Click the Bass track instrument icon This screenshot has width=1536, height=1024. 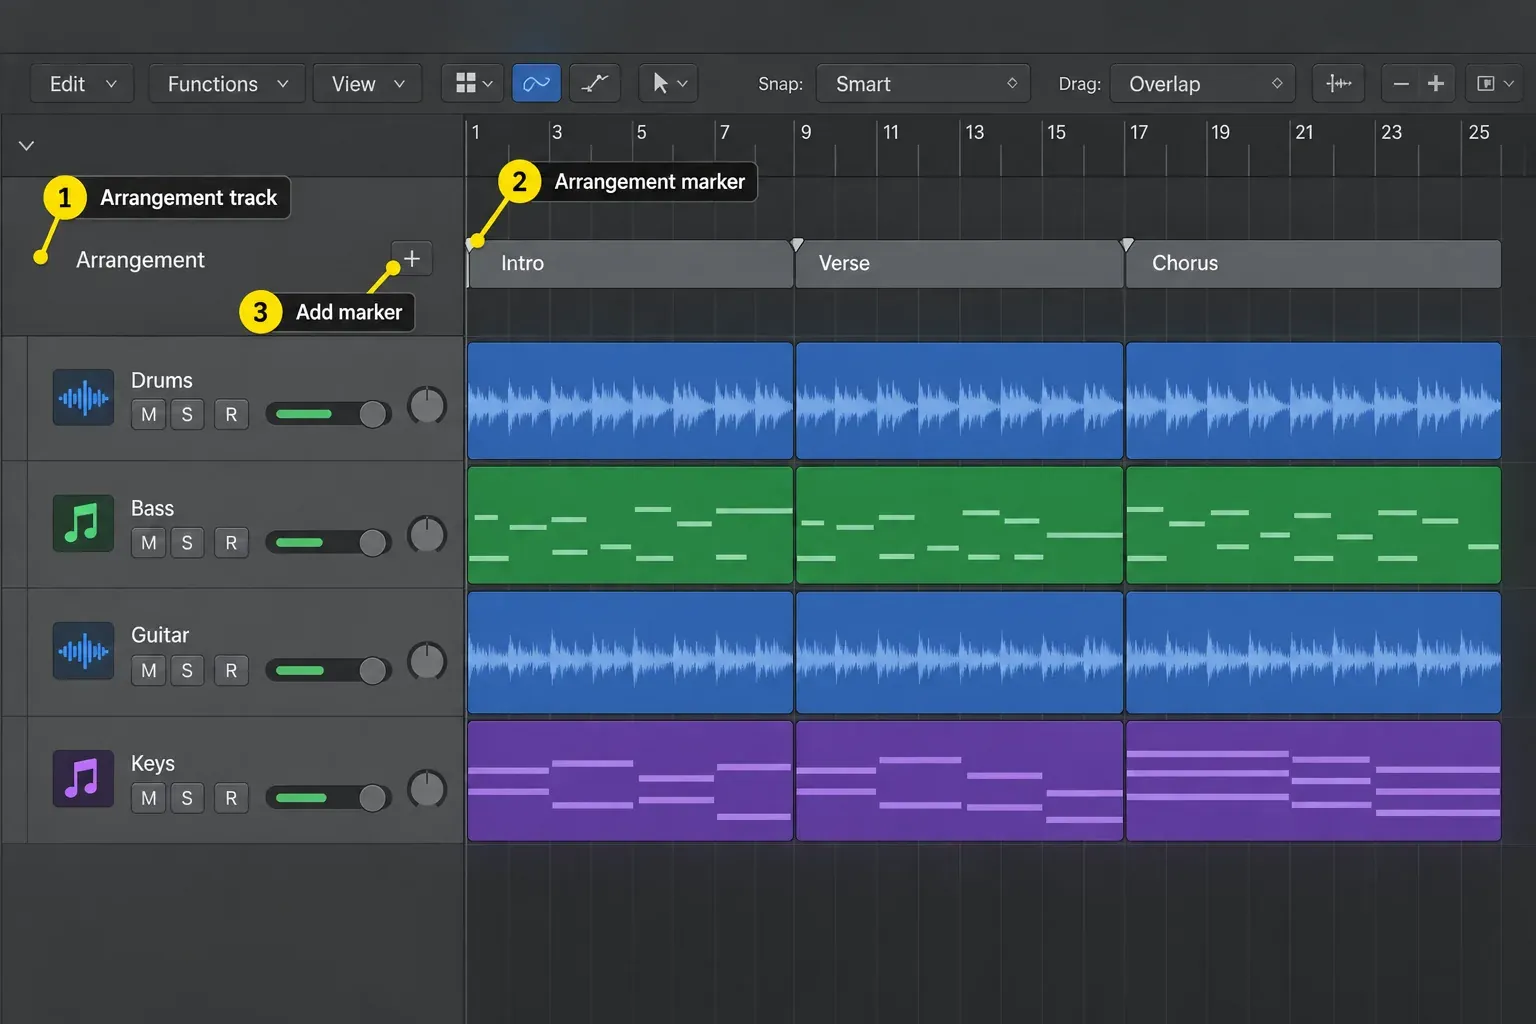83,523
